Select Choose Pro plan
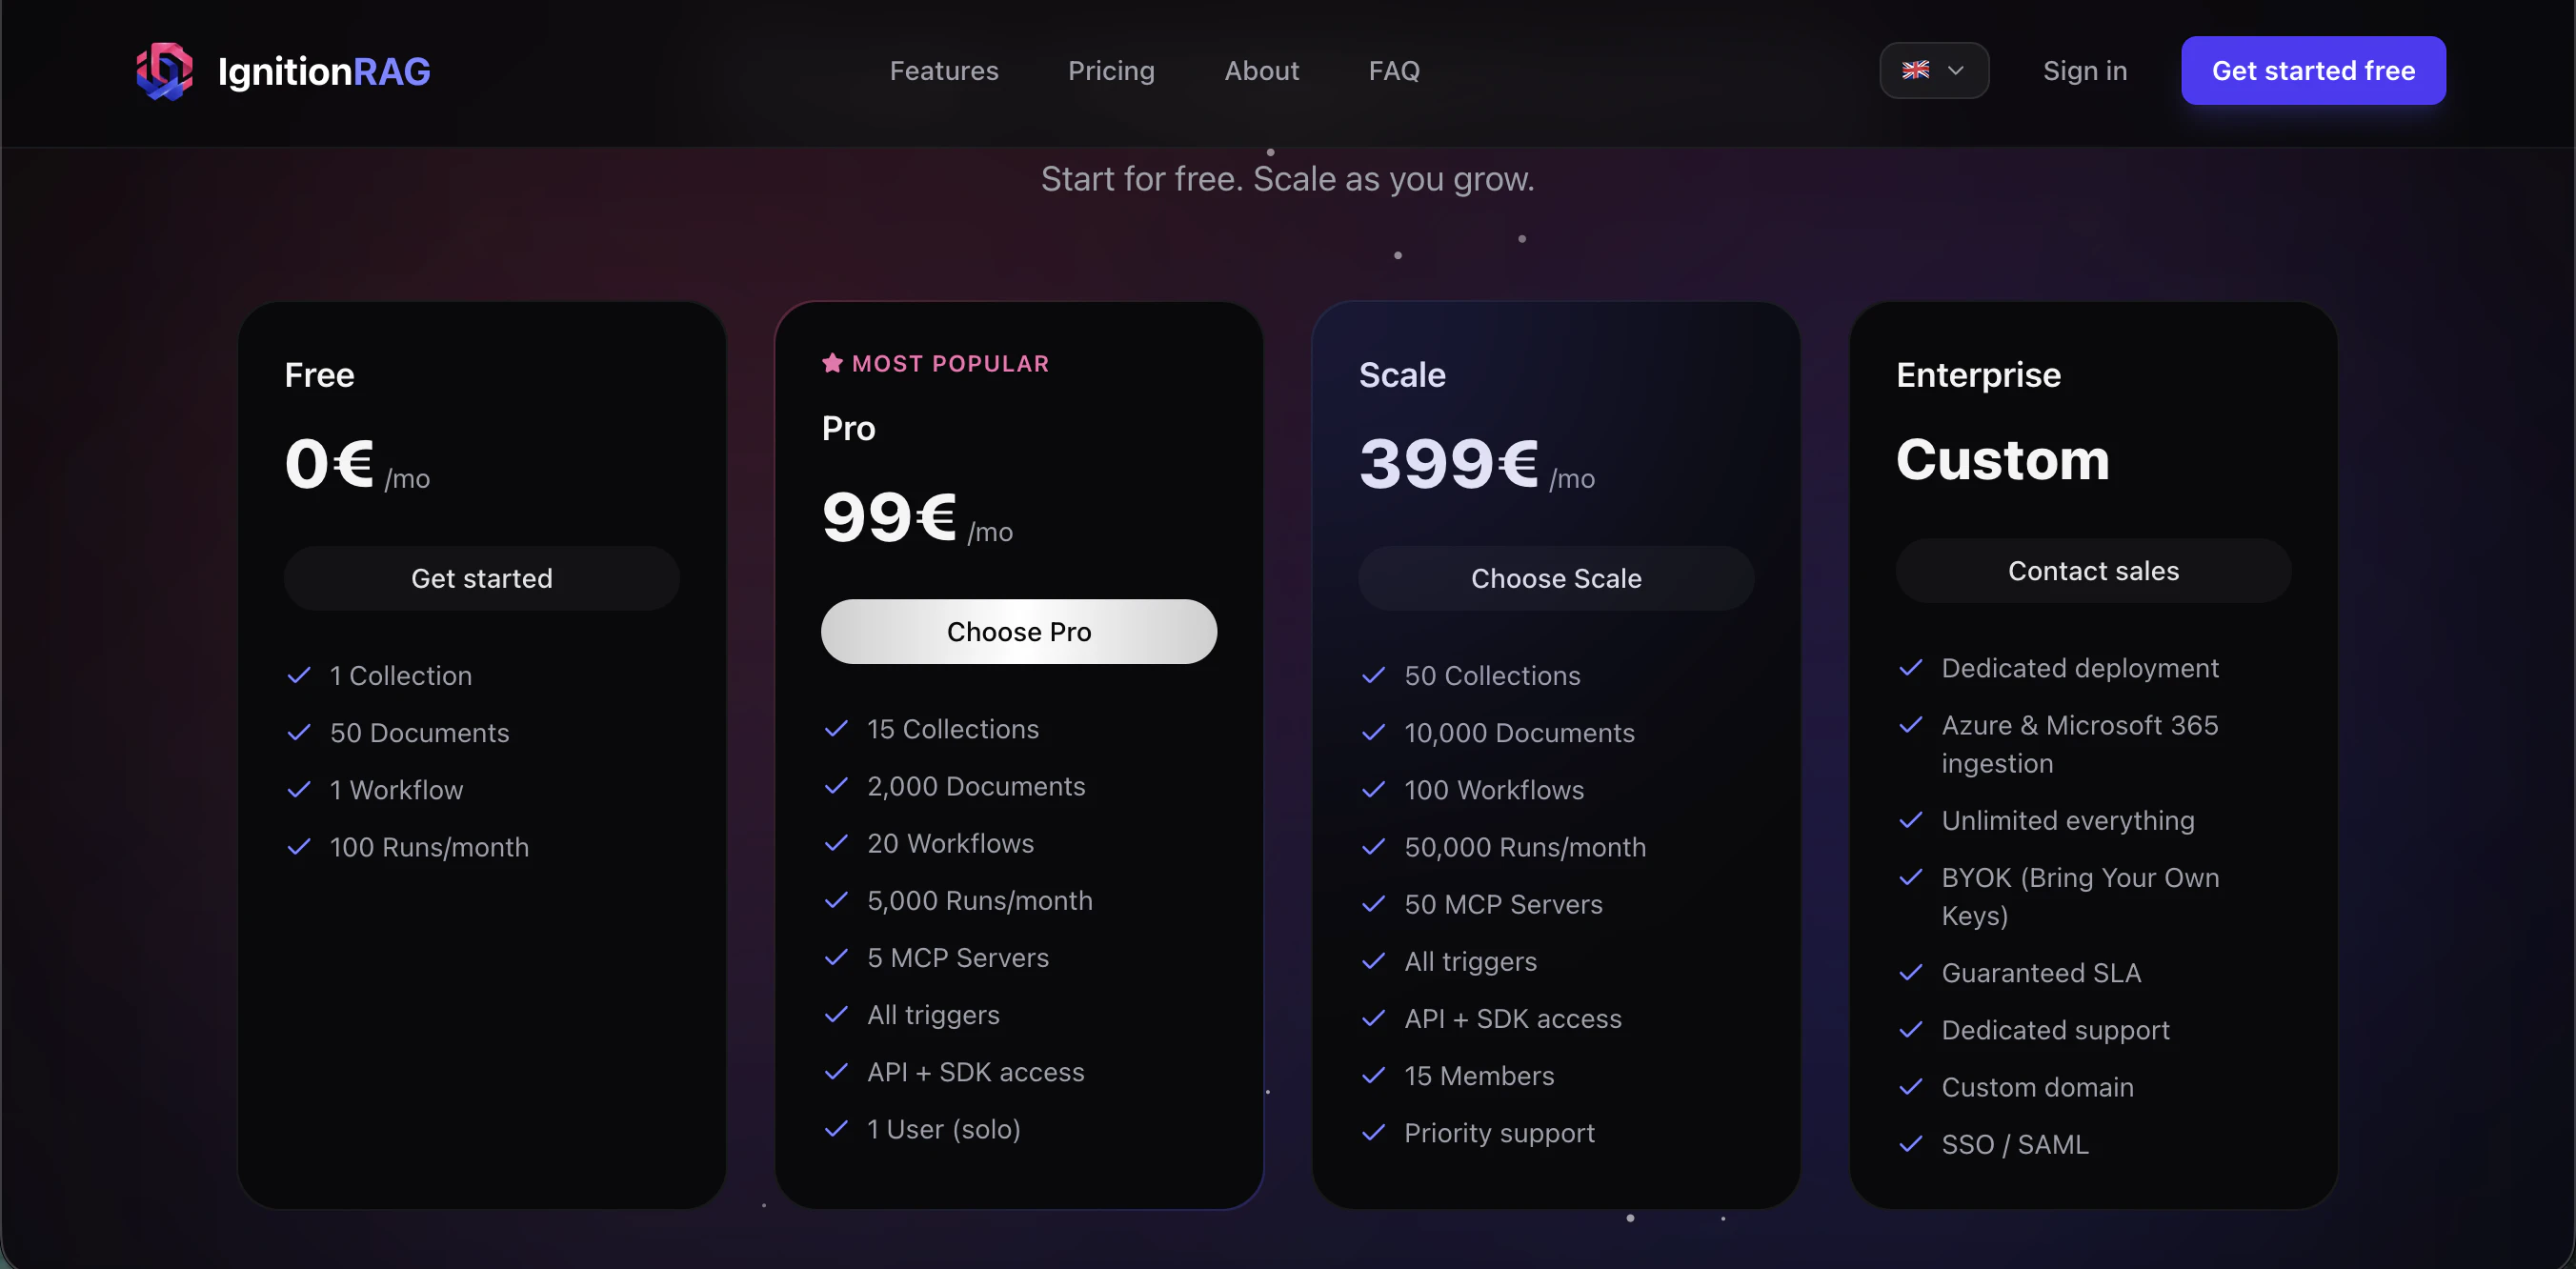The width and height of the screenshot is (2576, 1269). pos(1018,631)
